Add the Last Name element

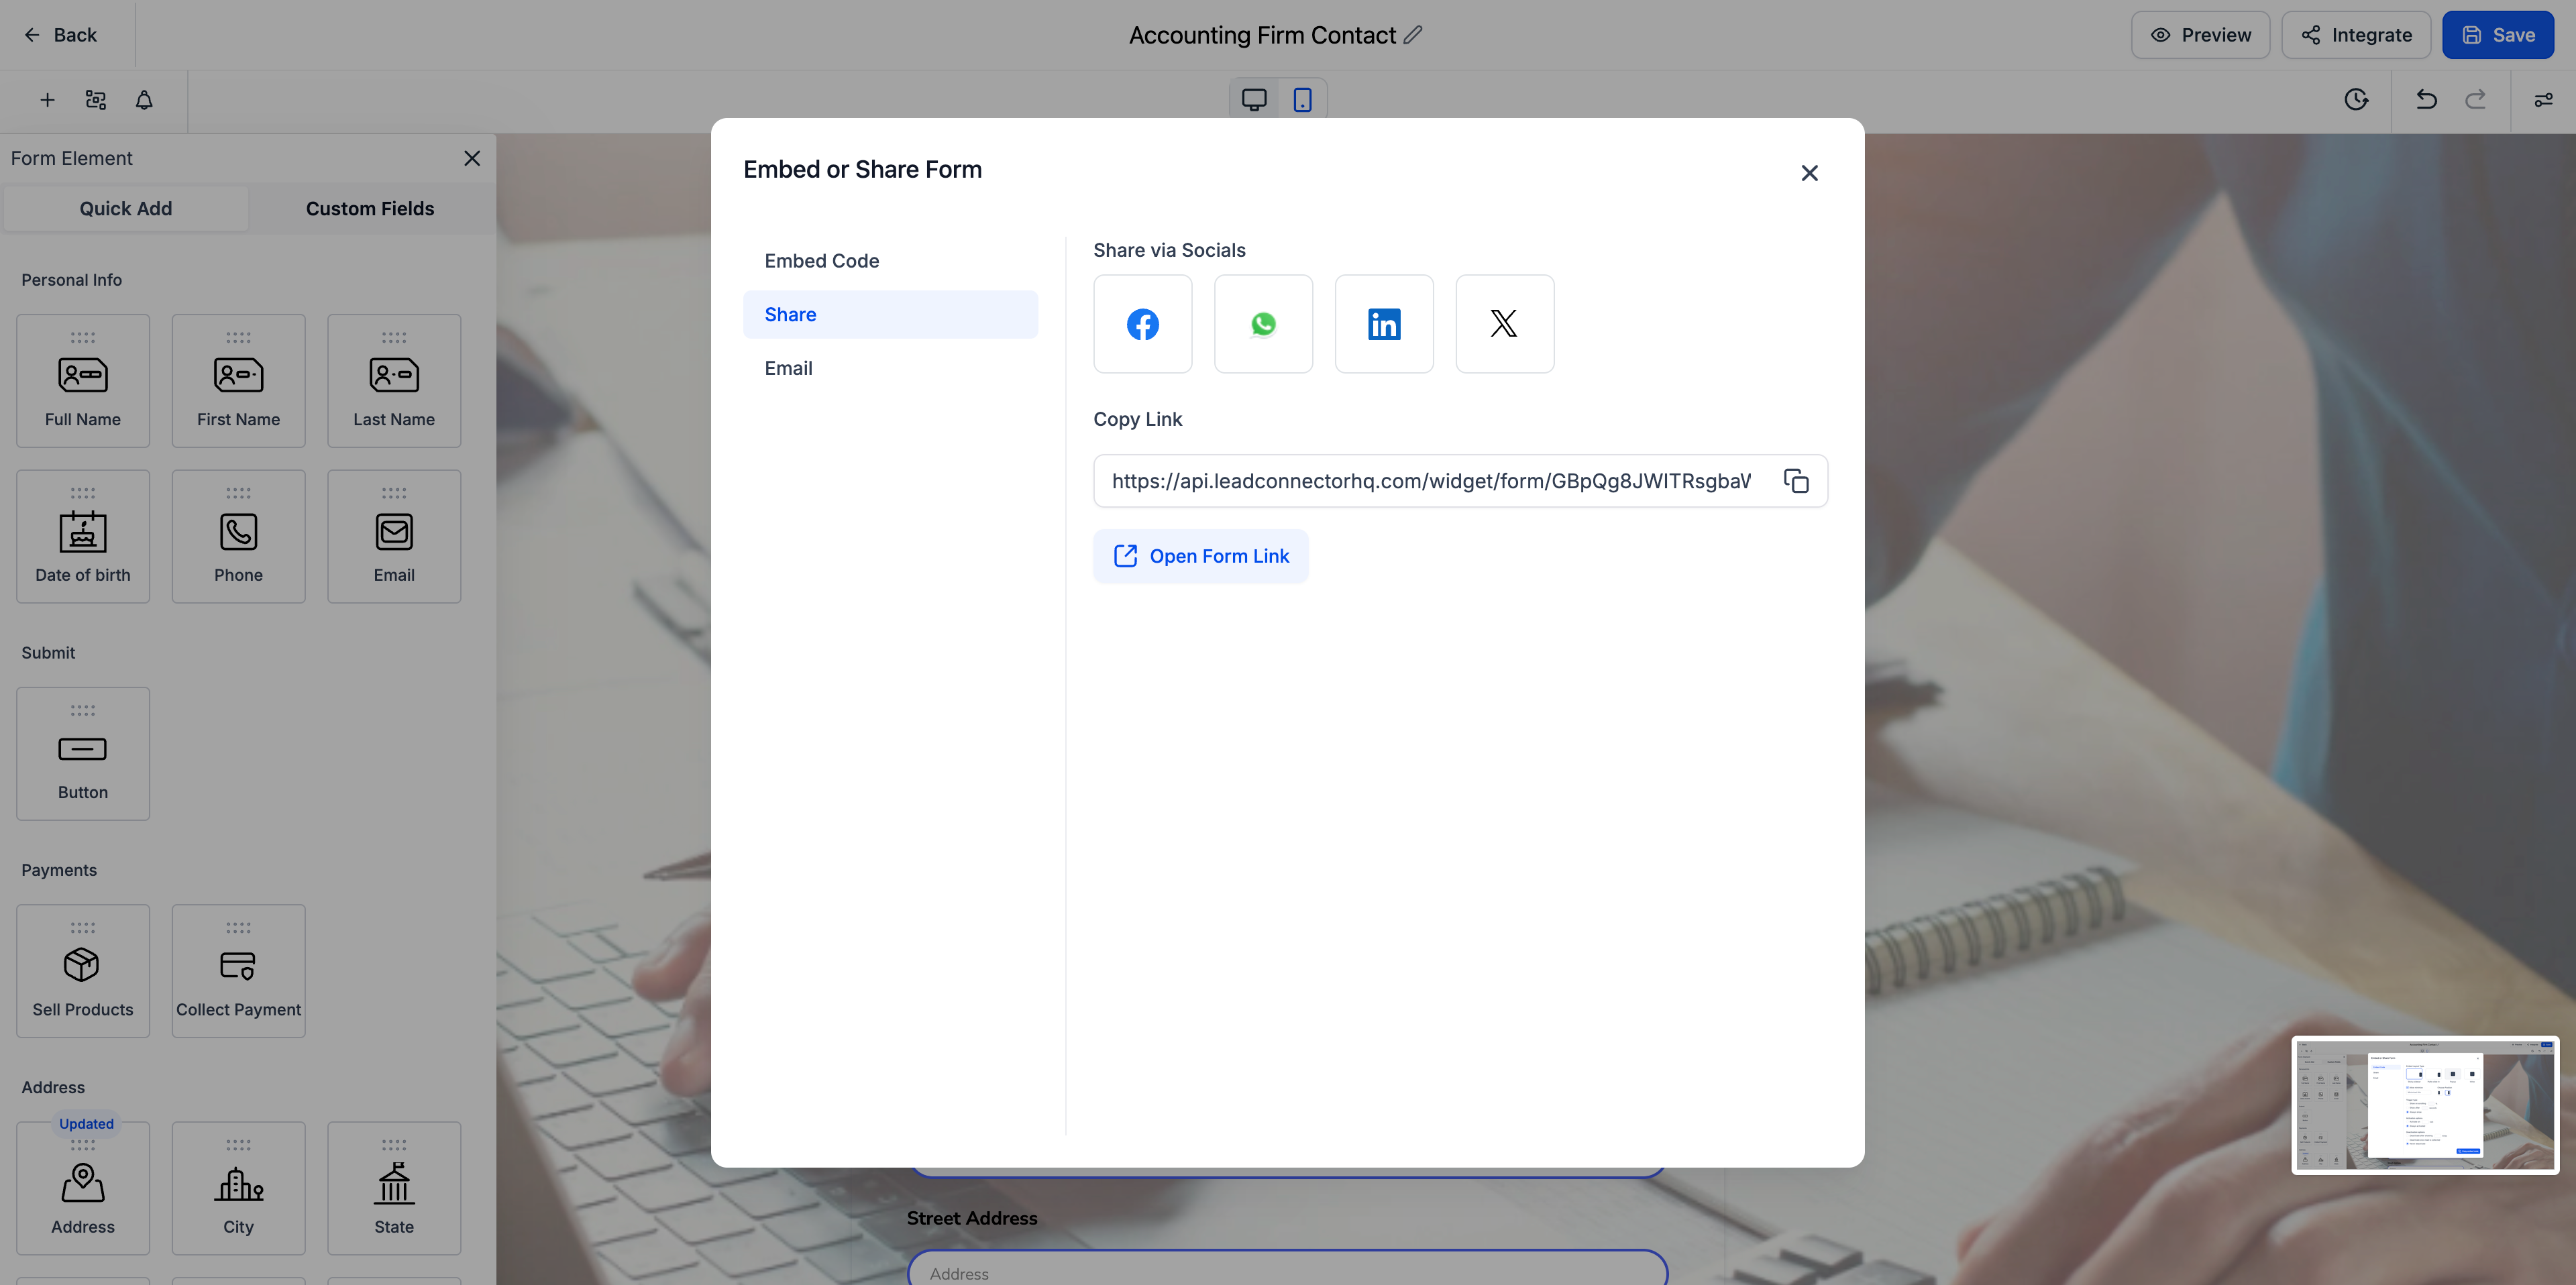[394, 381]
